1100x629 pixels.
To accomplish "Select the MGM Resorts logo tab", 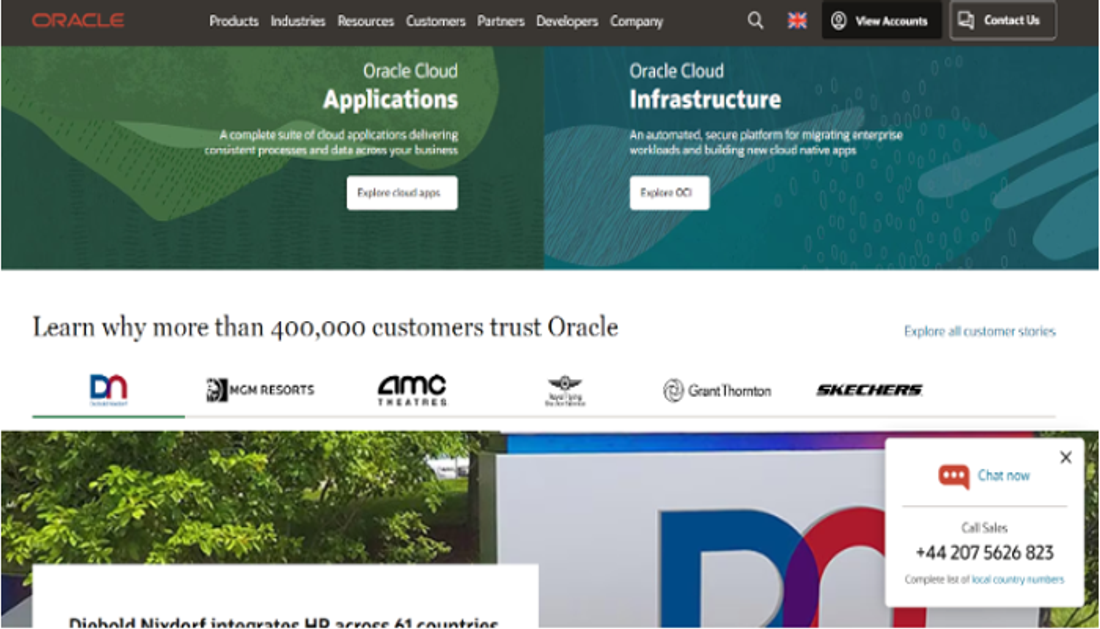I will pyautogui.click(x=260, y=390).
